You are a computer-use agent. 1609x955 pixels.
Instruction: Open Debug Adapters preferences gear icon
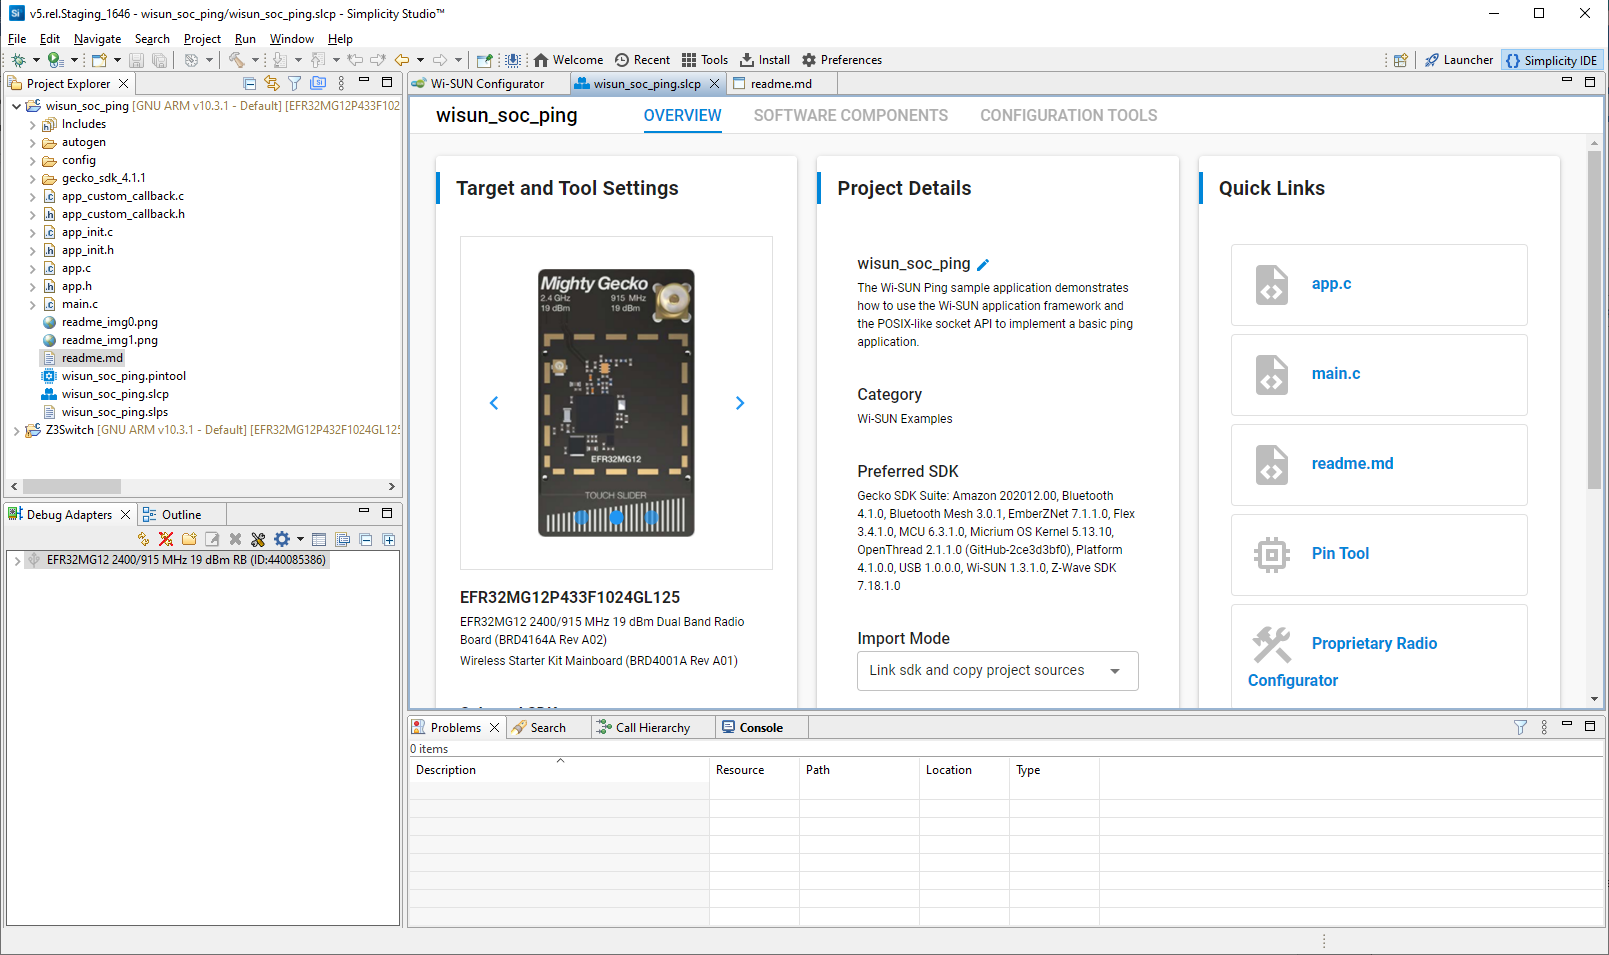click(282, 539)
